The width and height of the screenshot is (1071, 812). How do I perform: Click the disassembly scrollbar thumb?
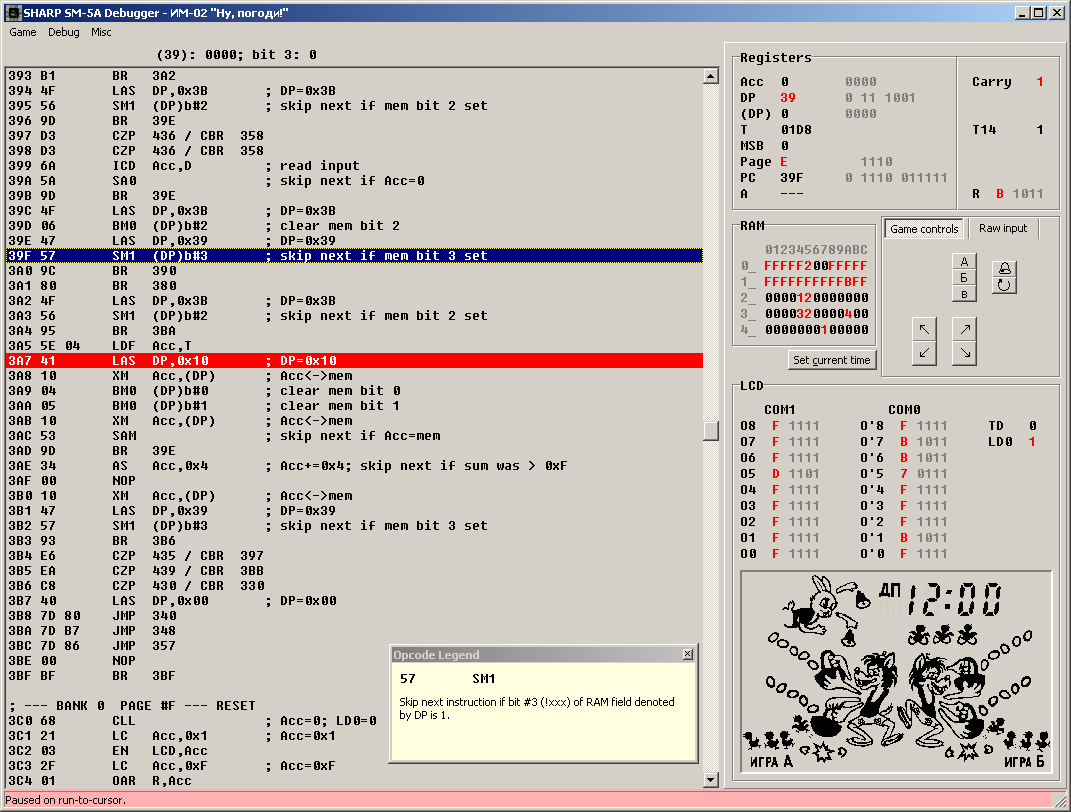pyautogui.click(x=710, y=430)
